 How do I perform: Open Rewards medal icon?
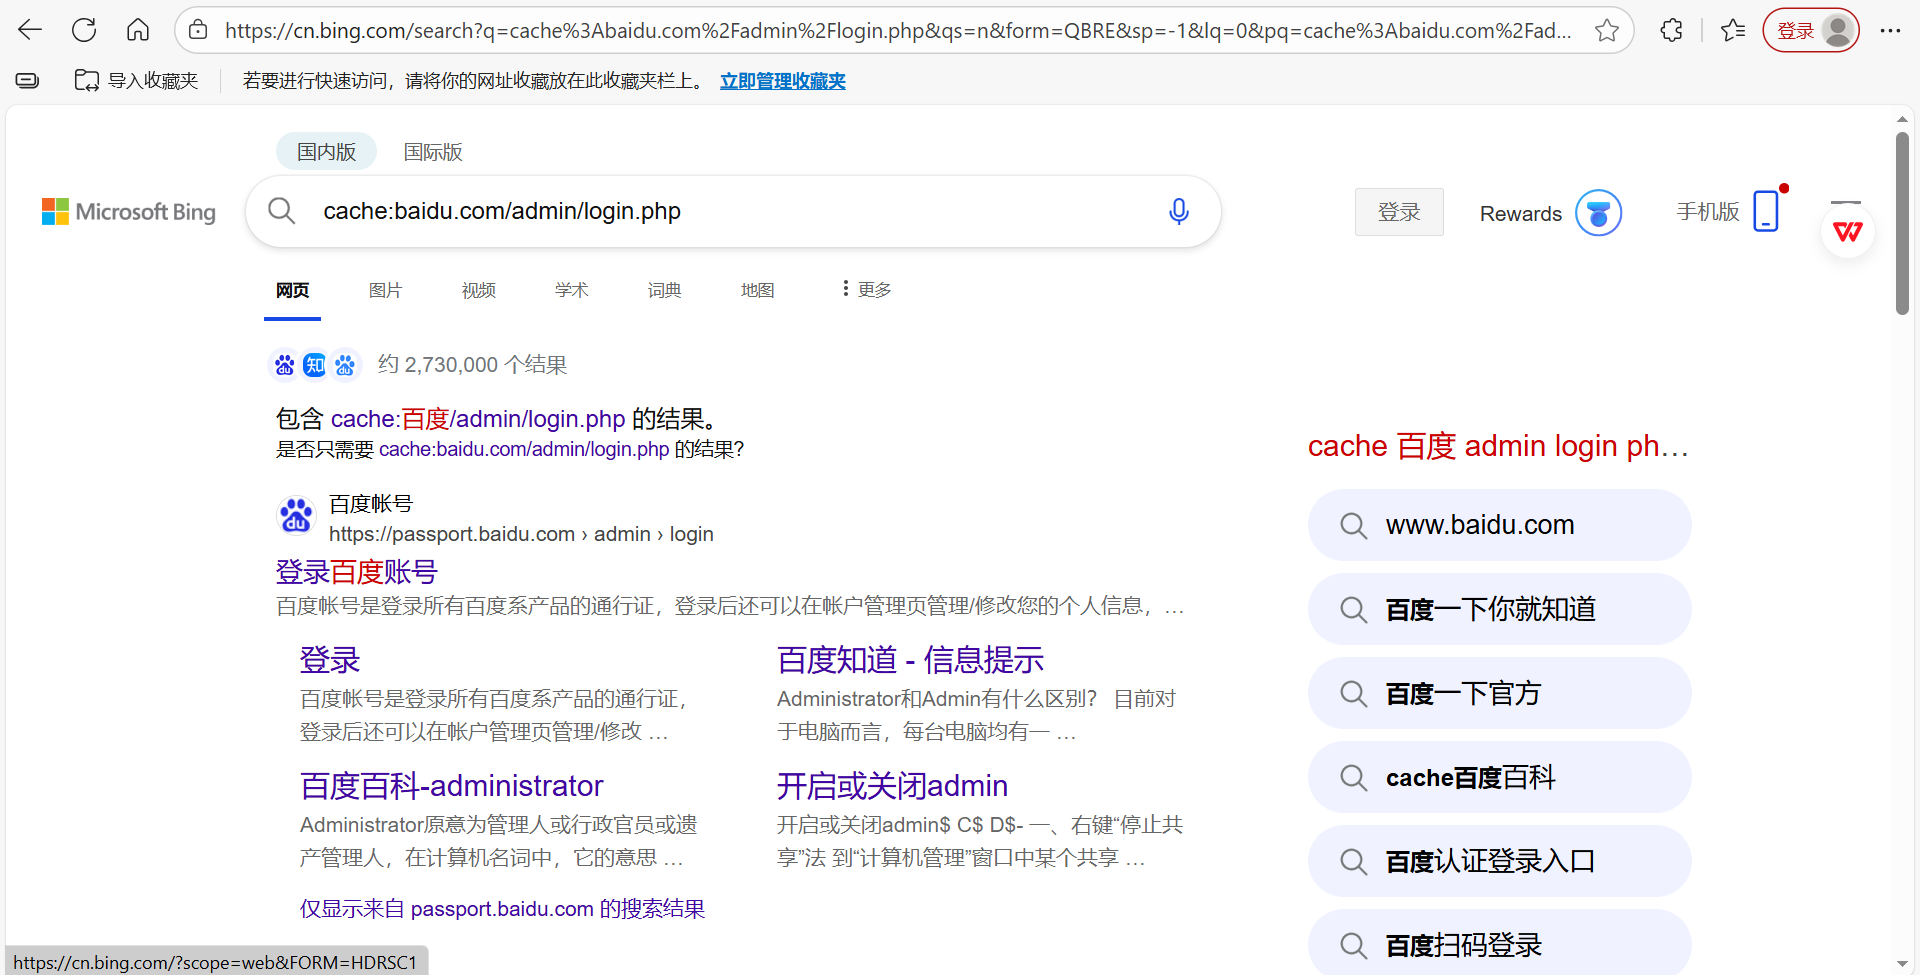click(1598, 213)
